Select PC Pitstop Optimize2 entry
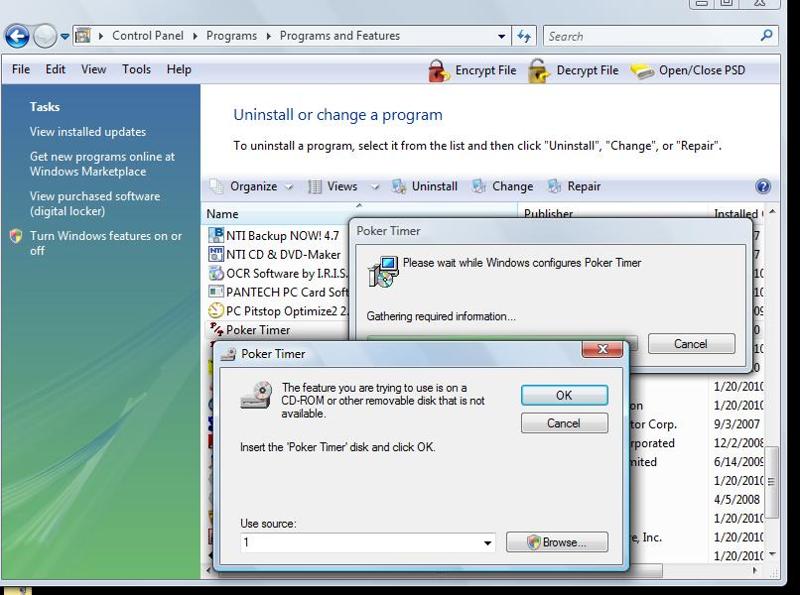The image size is (800, 595). (x=287, y=311)
